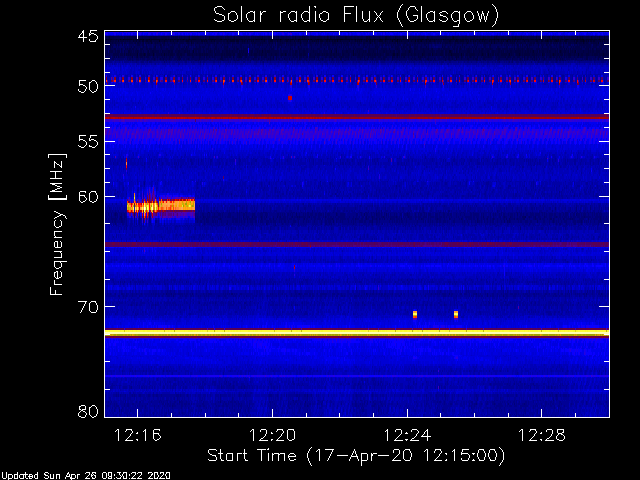
Task: Click the 50 frequency tick label
Action: pyautogui.click(x=88, y=87)
